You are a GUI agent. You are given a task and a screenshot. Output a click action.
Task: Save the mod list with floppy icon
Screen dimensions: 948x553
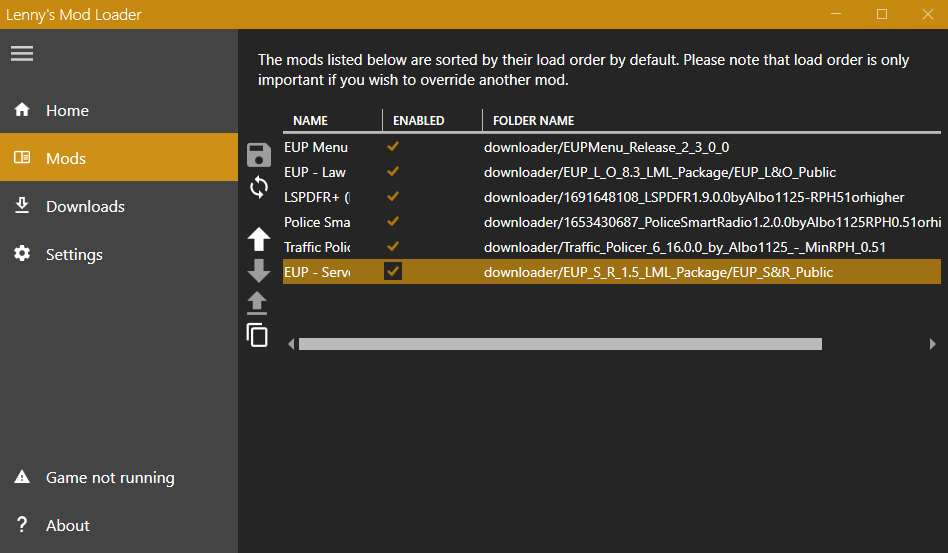(259, 155)
